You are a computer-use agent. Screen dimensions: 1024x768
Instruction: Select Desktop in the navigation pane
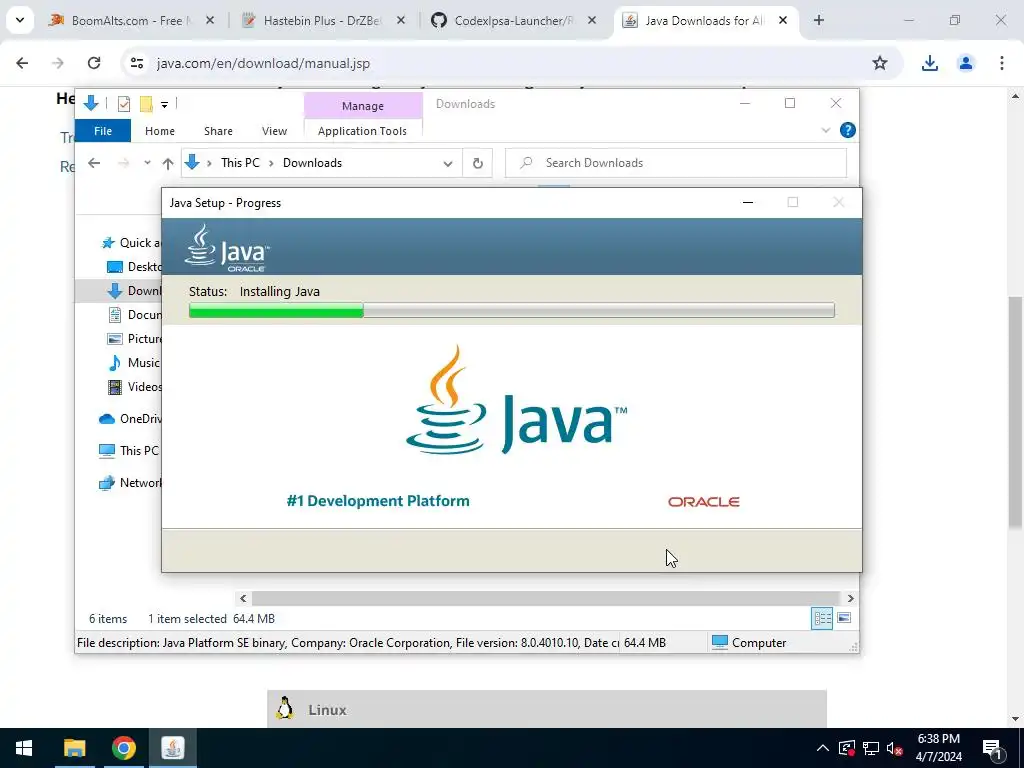134,266
